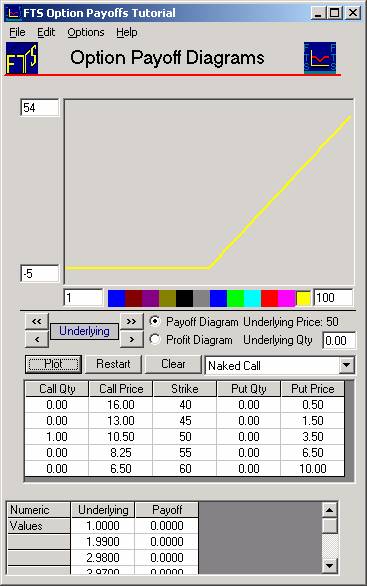Click the single right arrow step button

pos(131,340)
